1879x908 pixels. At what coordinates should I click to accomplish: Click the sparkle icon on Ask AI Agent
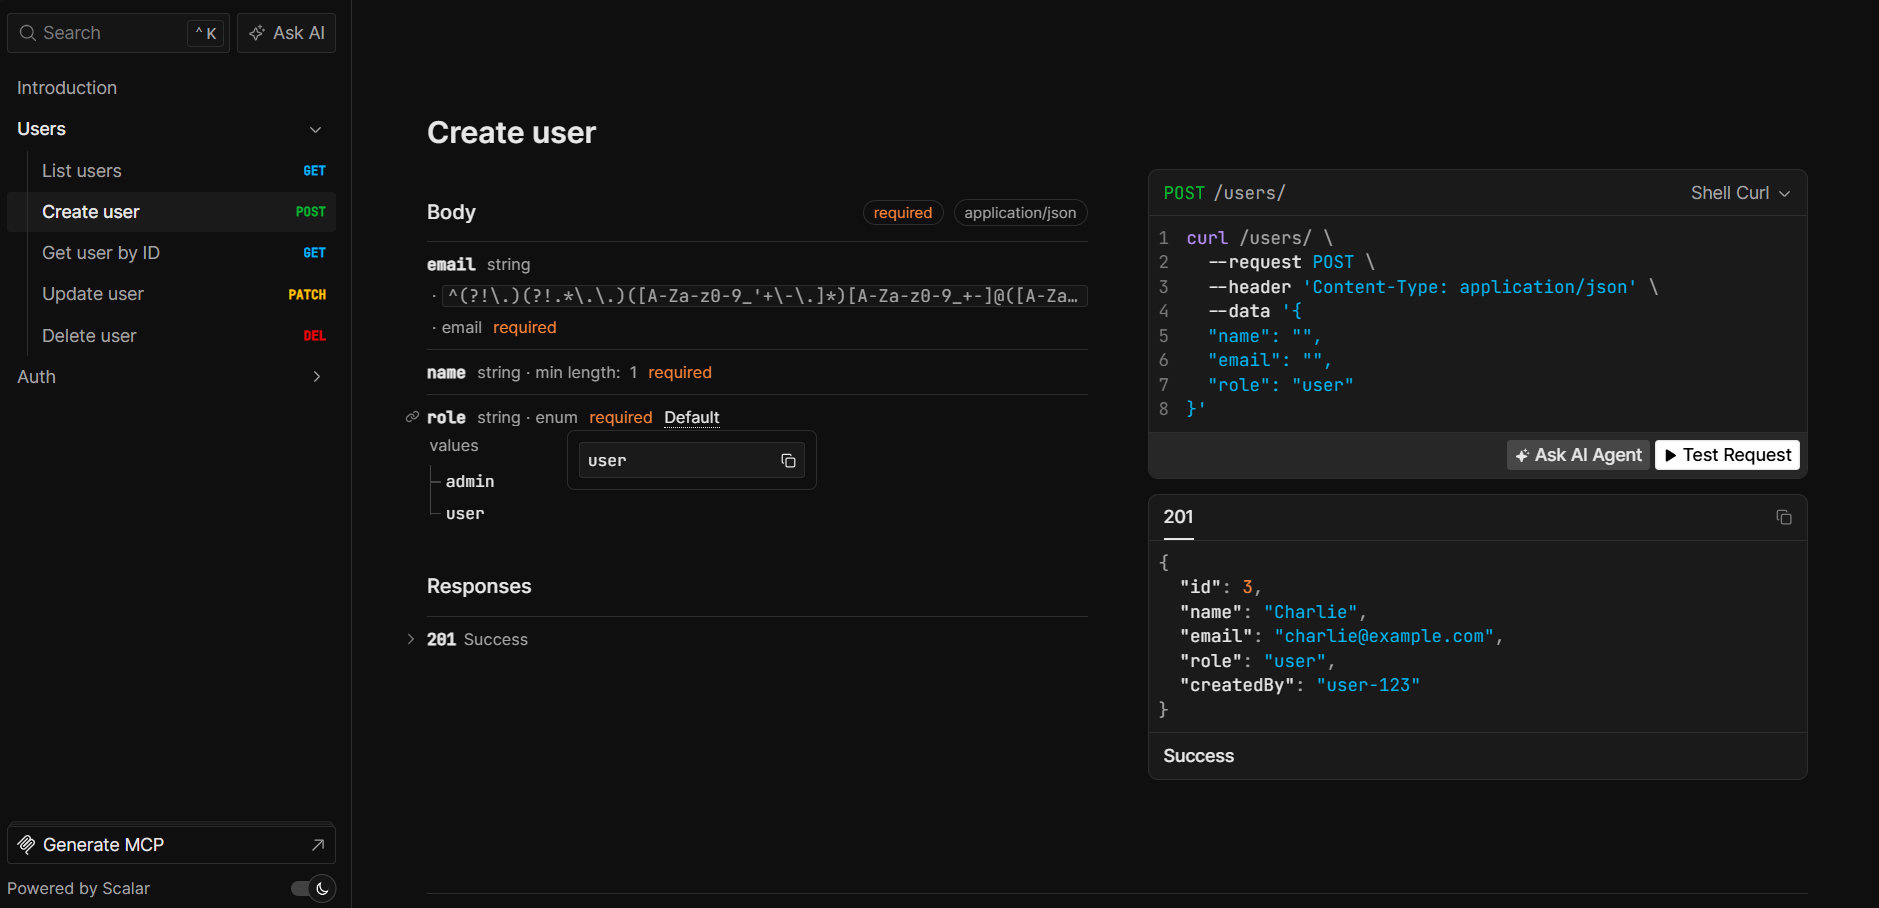(1522, 456)
